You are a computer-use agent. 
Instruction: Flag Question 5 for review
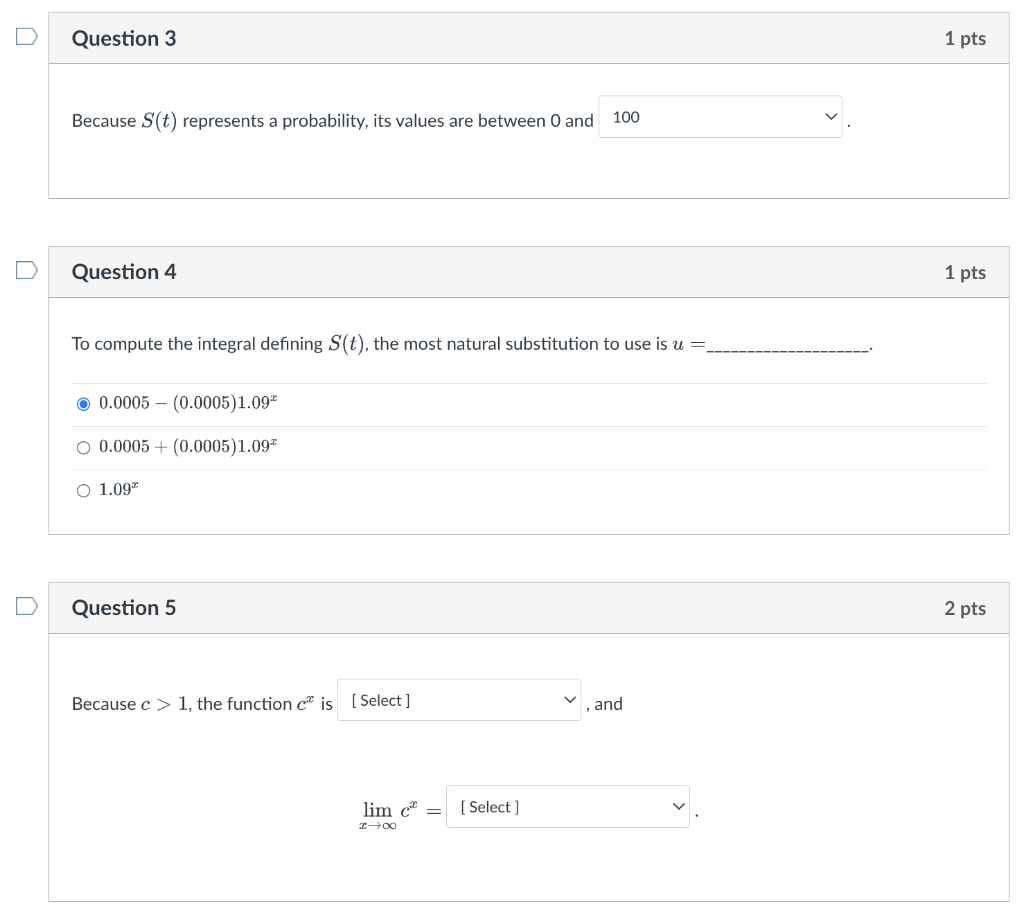tap(26, 606)
